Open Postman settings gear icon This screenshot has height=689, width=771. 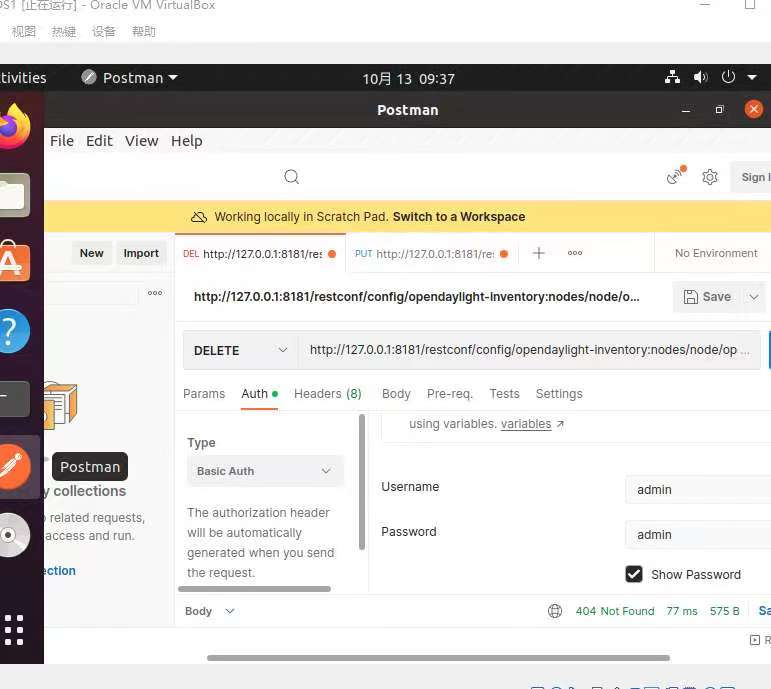[710, 177]
